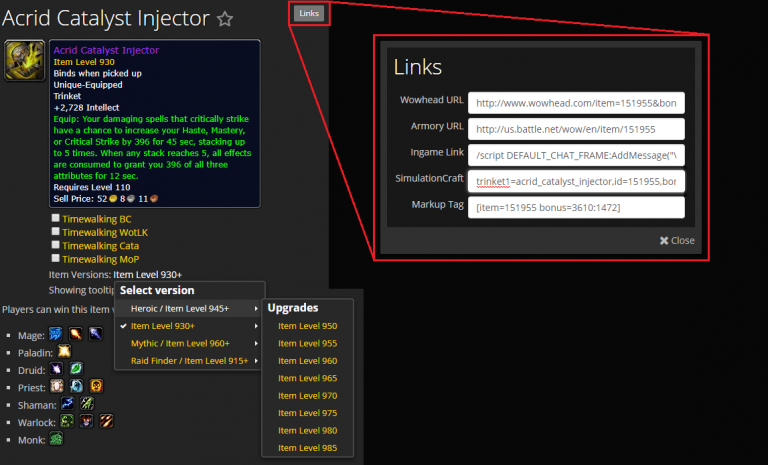Click the favorite star next to item title
Viewport: 768px width, 465px height.
(225, 19)
